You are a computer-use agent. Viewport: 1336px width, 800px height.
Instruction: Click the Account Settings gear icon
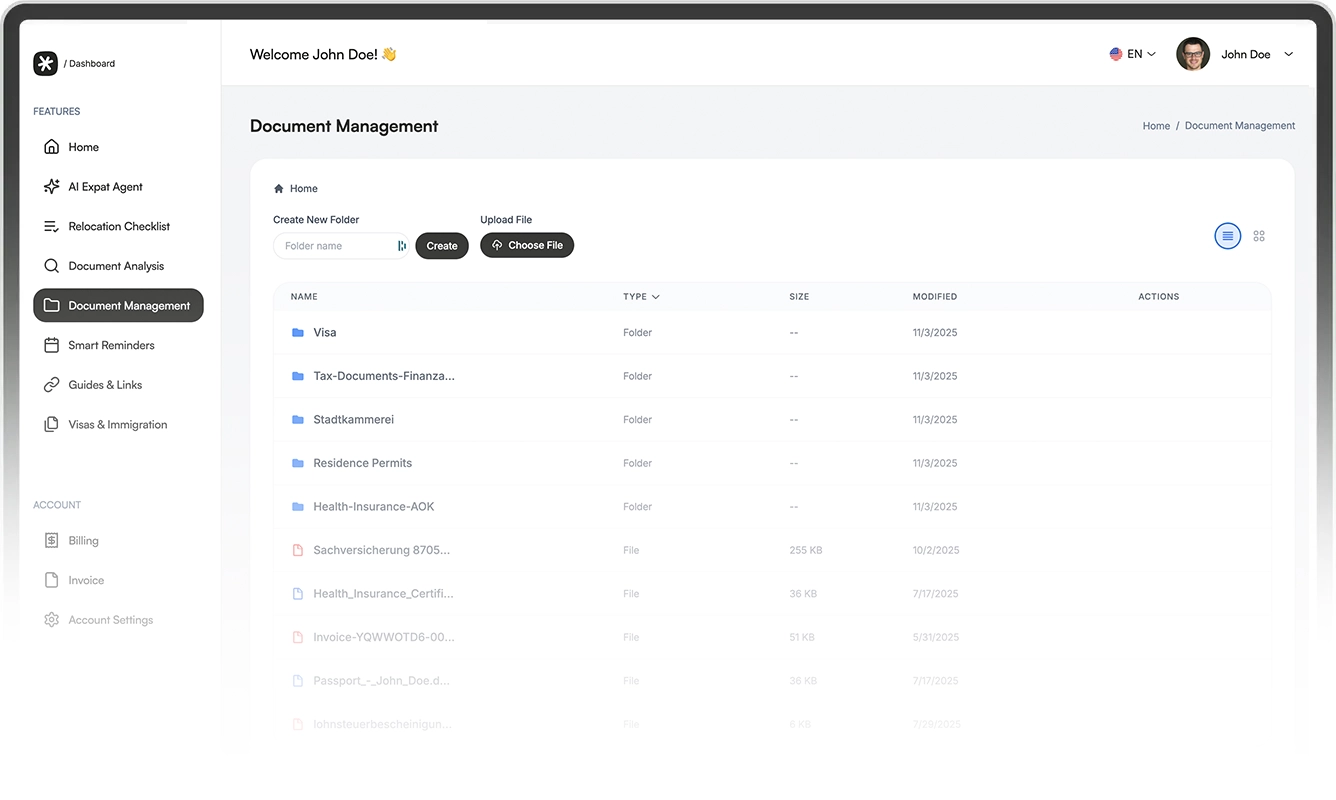click(x=51, y=620)
